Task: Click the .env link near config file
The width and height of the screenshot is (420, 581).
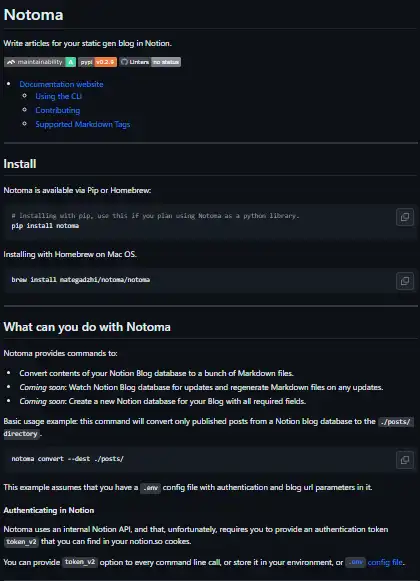Action: click(355, 562)
